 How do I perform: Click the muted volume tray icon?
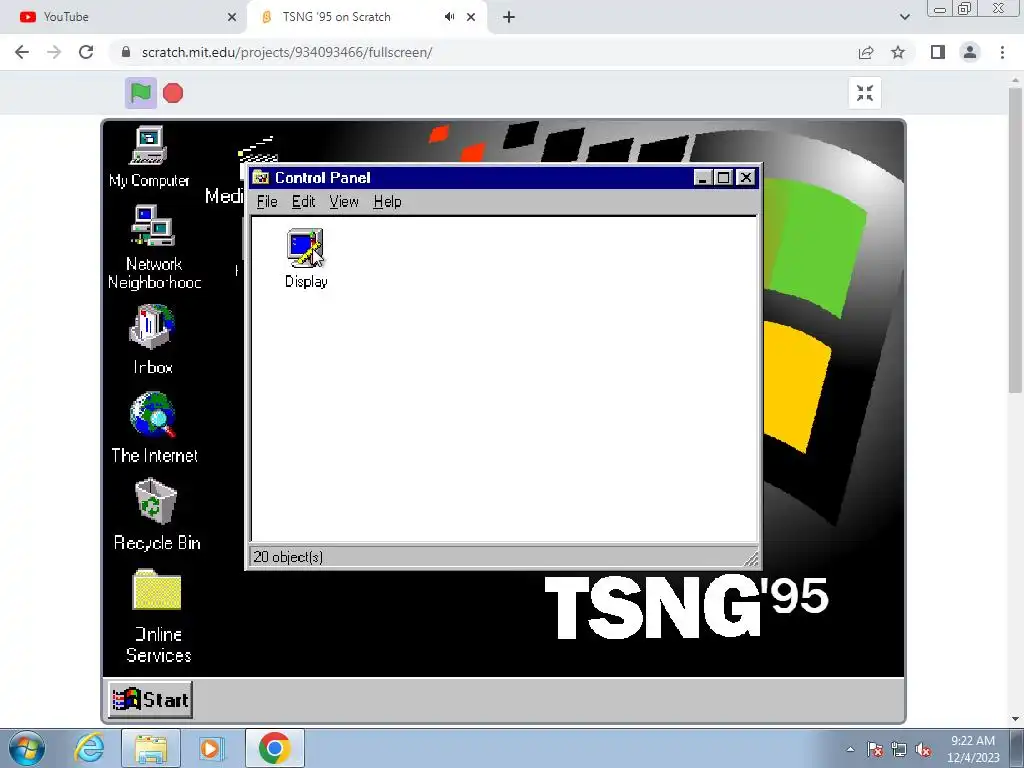pyautogui.click(x=923, y=750)
